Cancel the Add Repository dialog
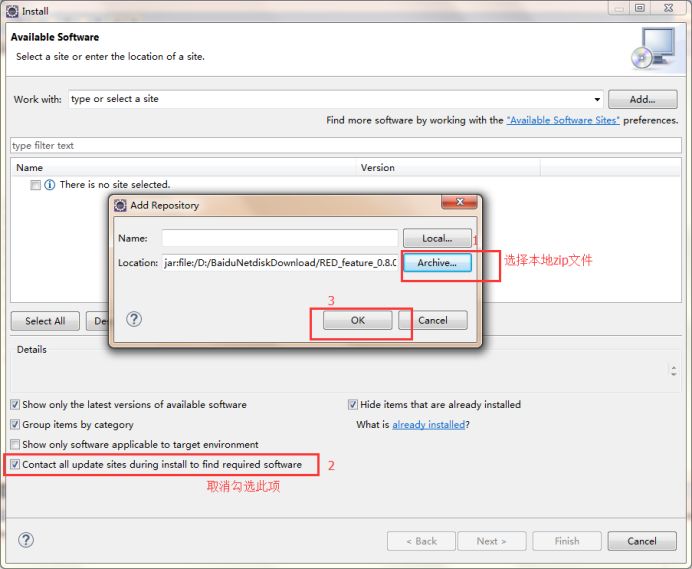The image size is (692, 569). click(x=432, y=320)
